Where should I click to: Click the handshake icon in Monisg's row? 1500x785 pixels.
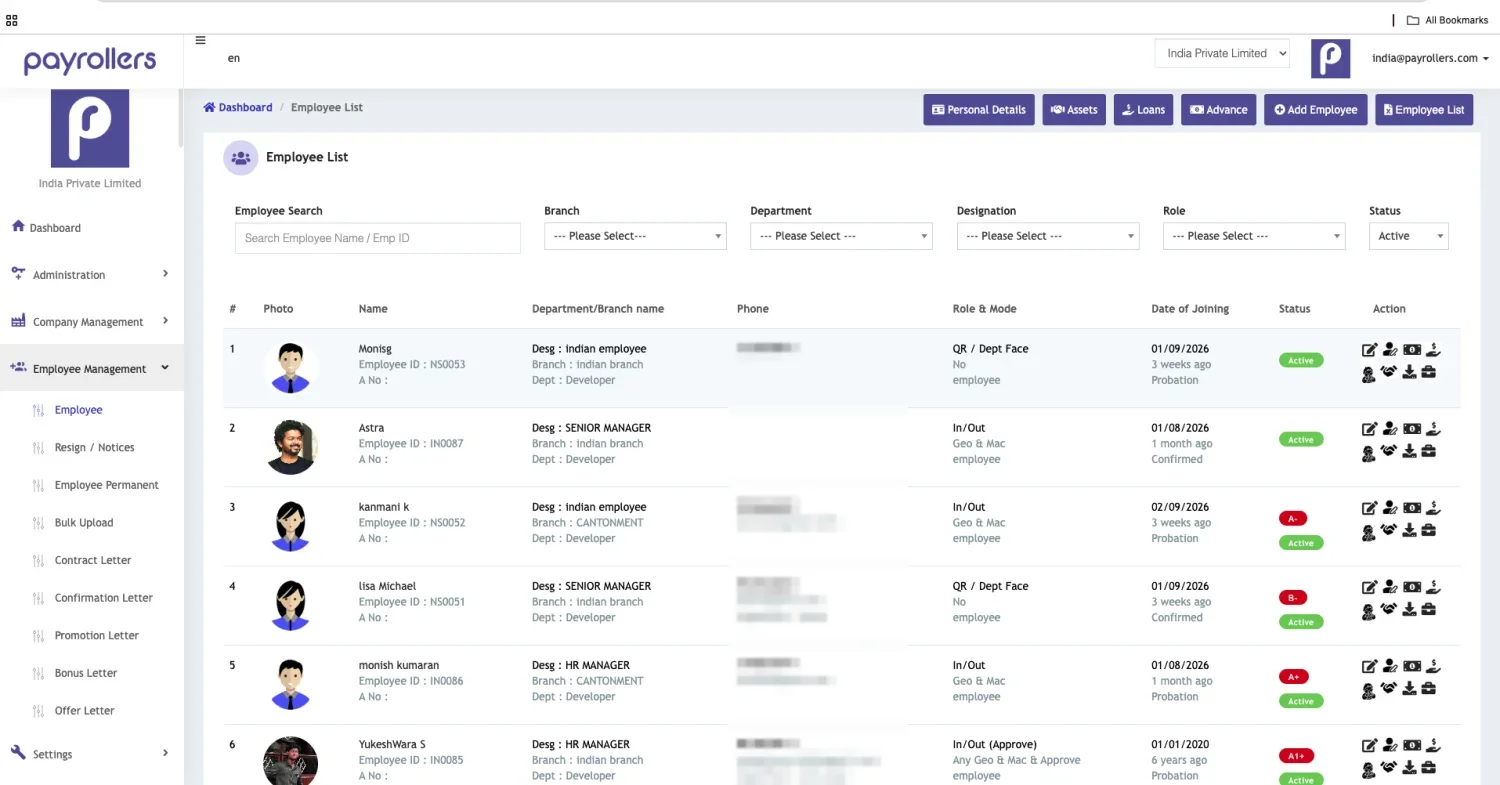click(1389, 372)
